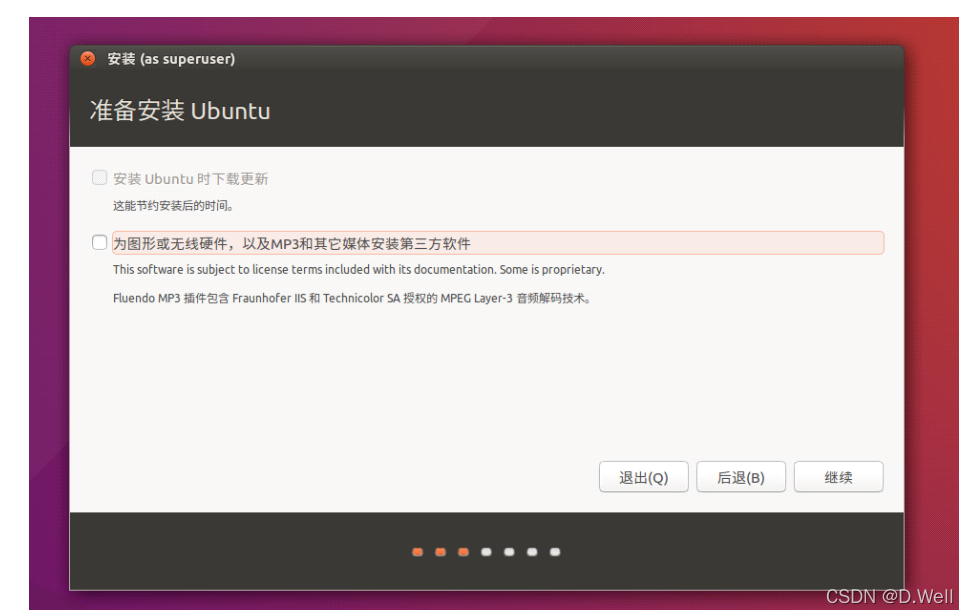969x614 pixels.
Task: Click the text 安装 Ubuntu 时下载更新
Action: point(190,179)
